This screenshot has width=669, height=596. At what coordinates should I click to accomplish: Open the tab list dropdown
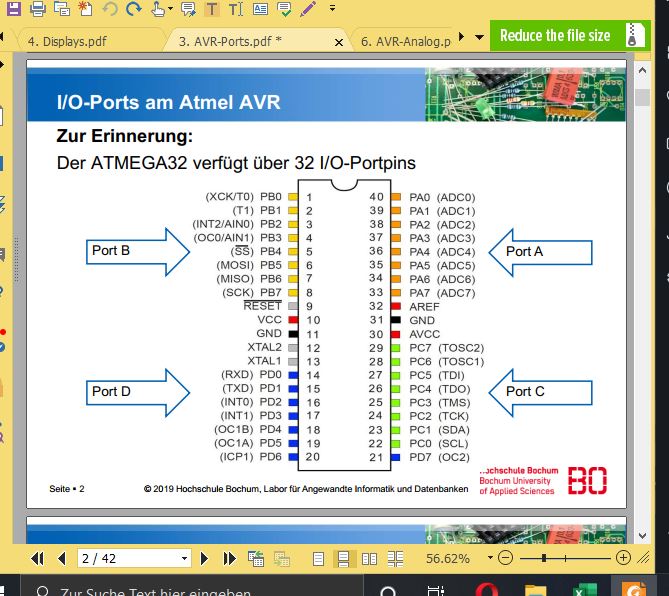click(480, 37)
